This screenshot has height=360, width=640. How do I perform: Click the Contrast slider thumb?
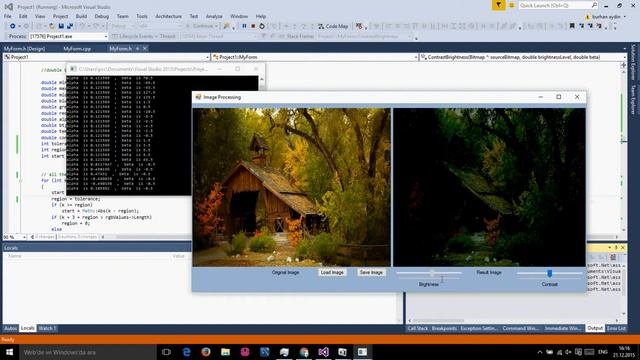point(549,273)
